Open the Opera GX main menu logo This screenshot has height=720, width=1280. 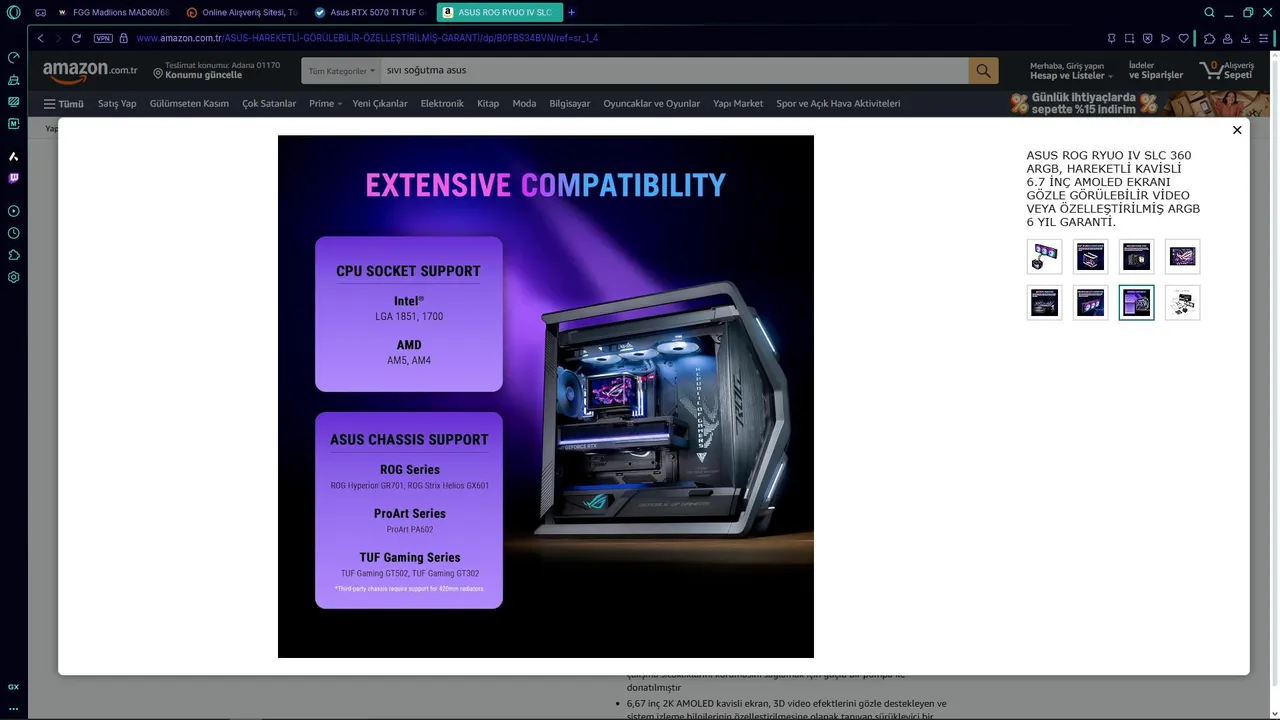[13, 12]
